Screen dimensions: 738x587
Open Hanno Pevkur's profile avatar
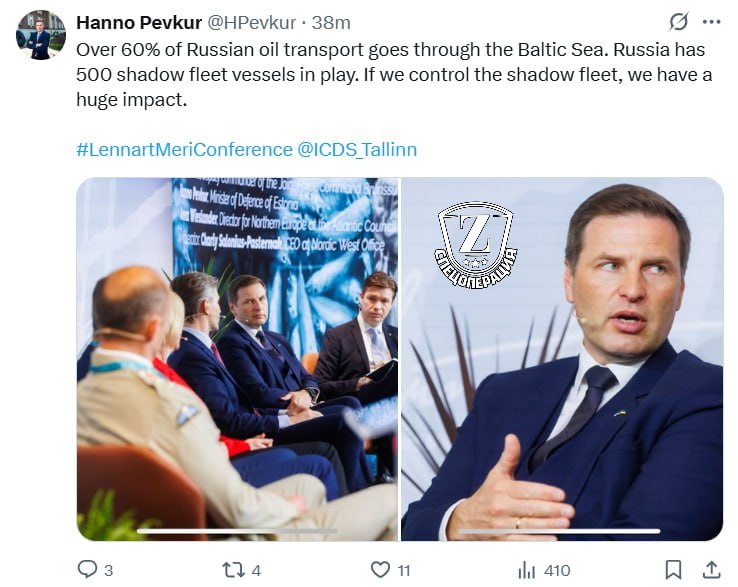pyautogui.click(x=40, y=36)
